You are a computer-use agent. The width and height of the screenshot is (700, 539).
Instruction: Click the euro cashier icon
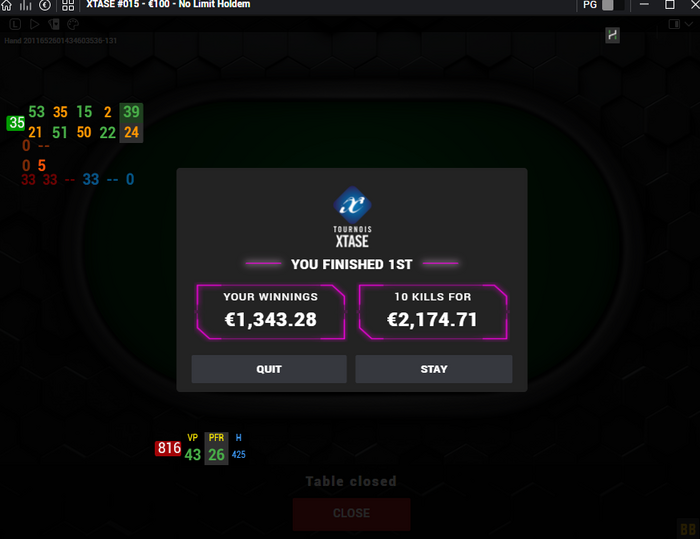45,5
